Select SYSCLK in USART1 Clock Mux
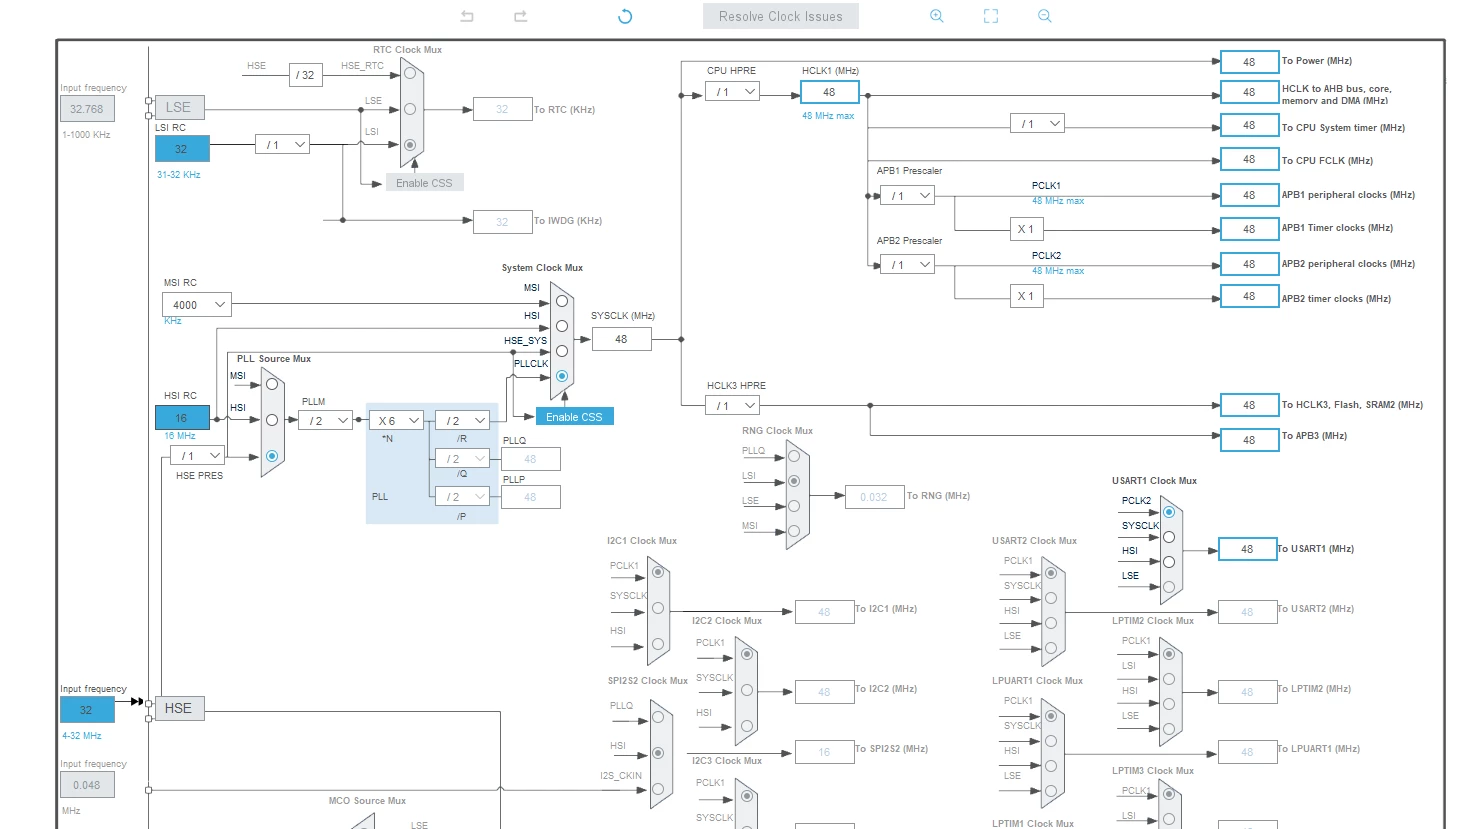The height and width of the screenshot is (829, 1483). pyautogui.click(x=1169, y=537)
